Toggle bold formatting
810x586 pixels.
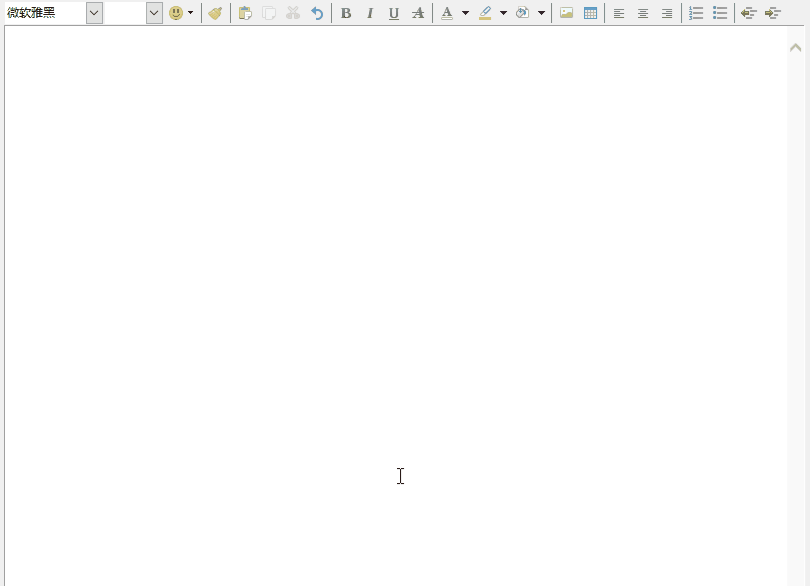pyautogui.click(x=346, y=13)
